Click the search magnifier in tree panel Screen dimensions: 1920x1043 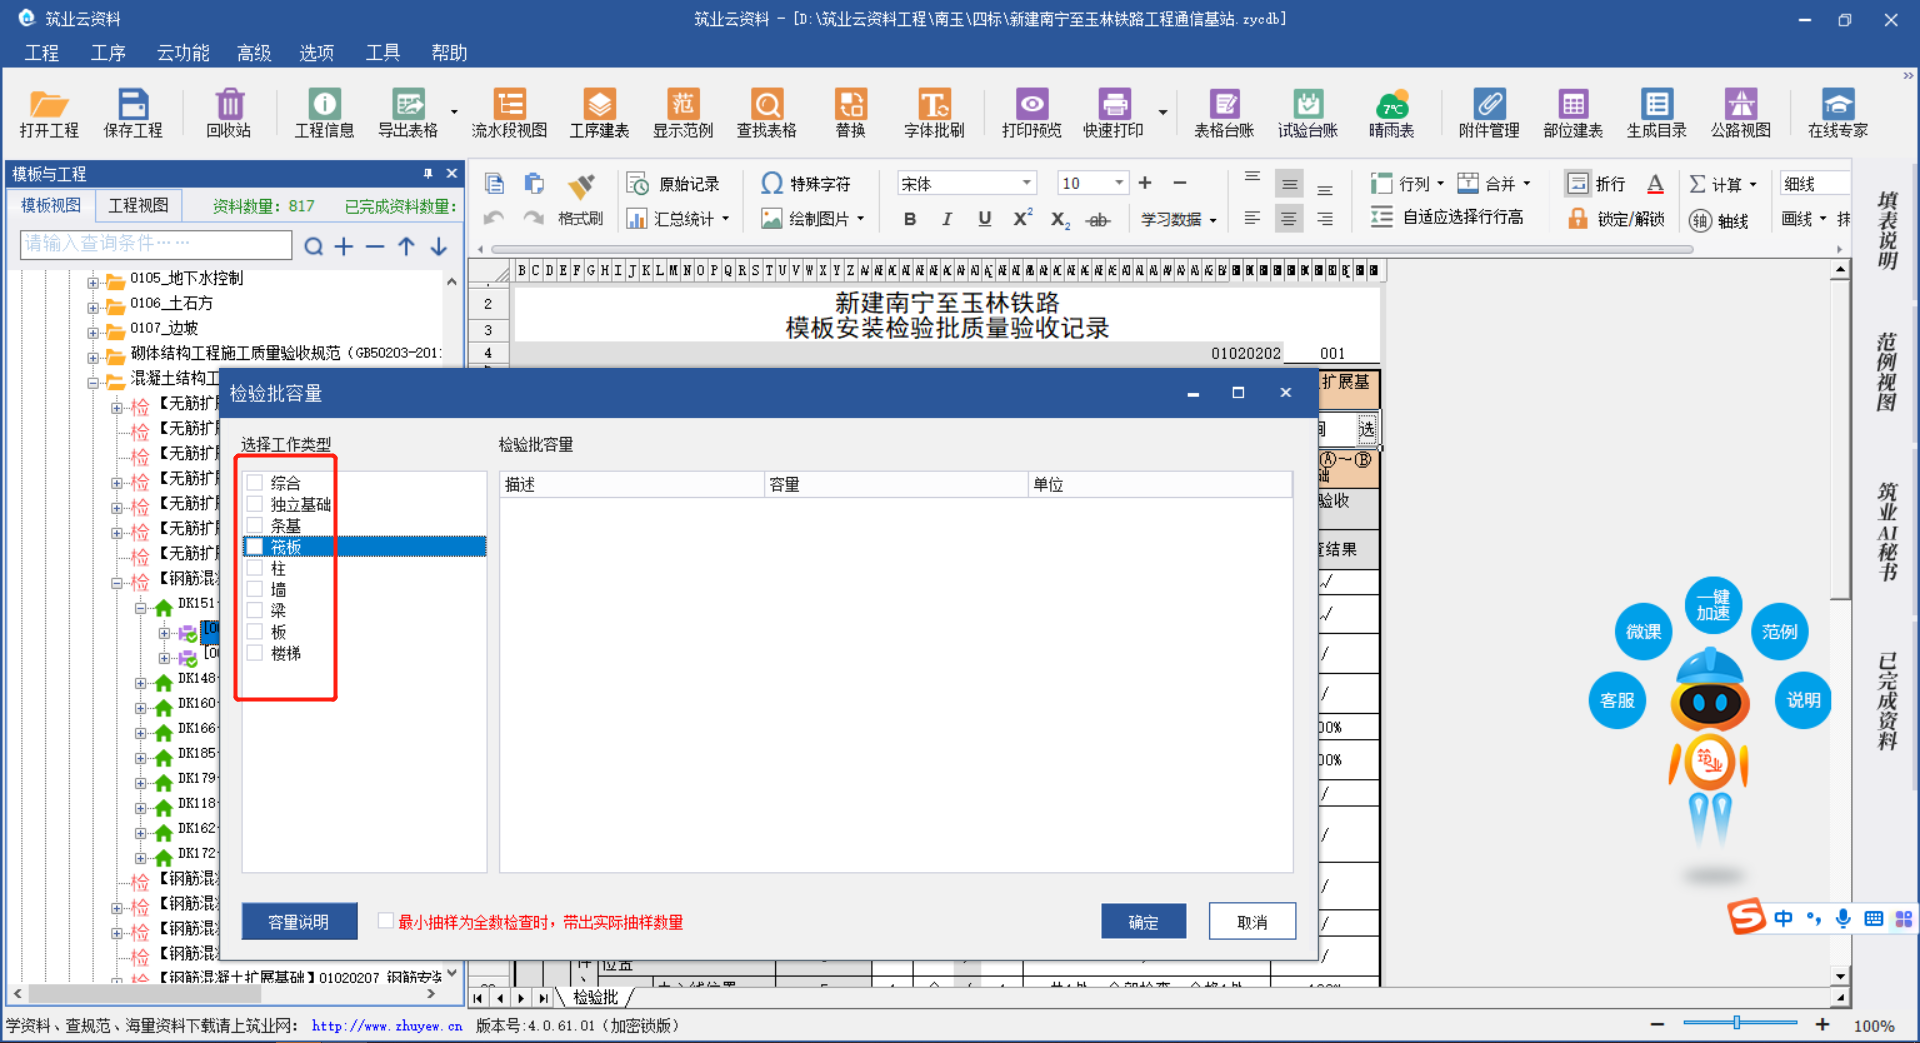[x=313, y=246]
